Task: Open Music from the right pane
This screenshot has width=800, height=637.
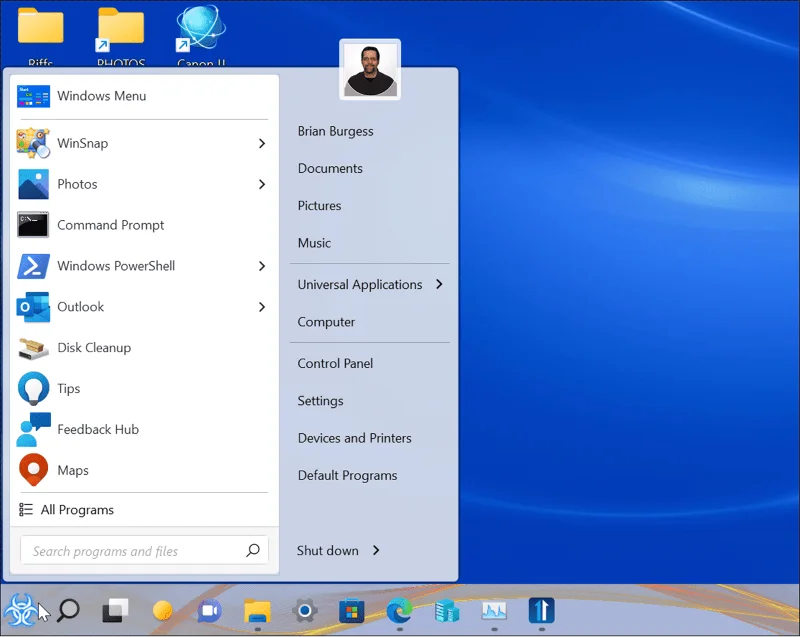Action: [314, 243]
